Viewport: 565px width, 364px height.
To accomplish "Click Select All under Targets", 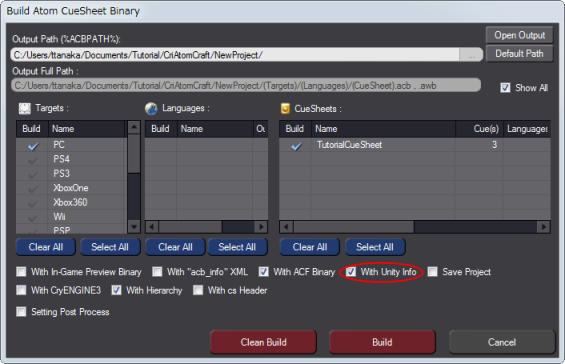I will [110, 247].
